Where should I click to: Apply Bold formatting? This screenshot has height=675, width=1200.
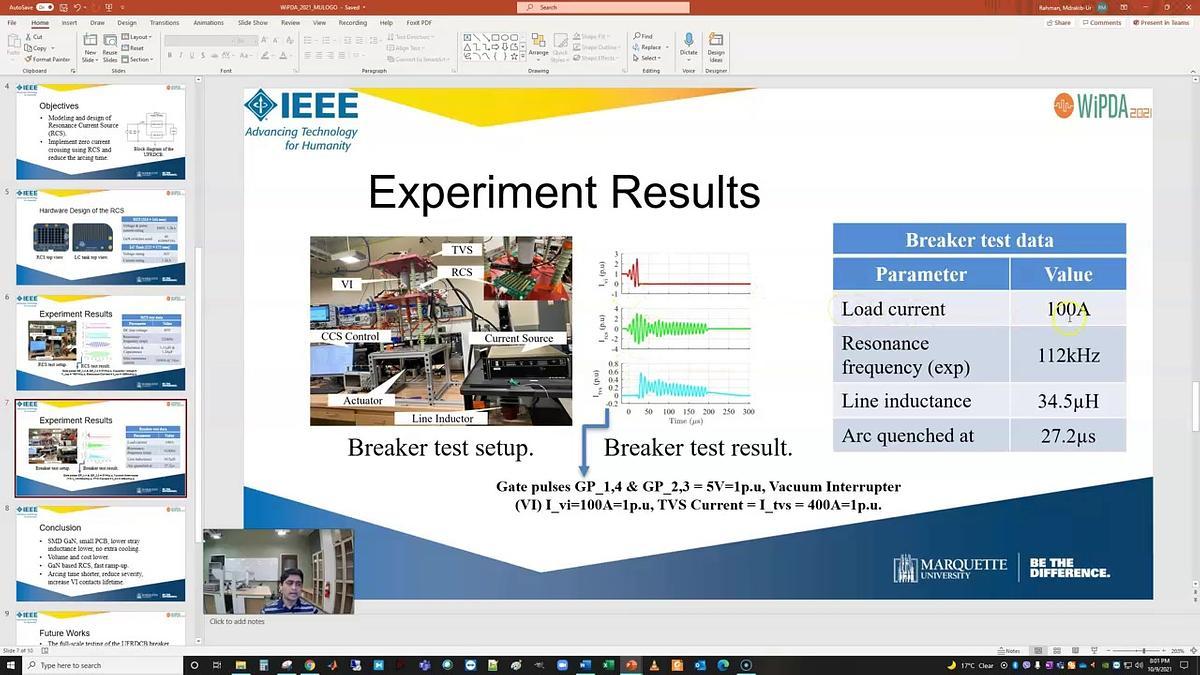[171, 56]
